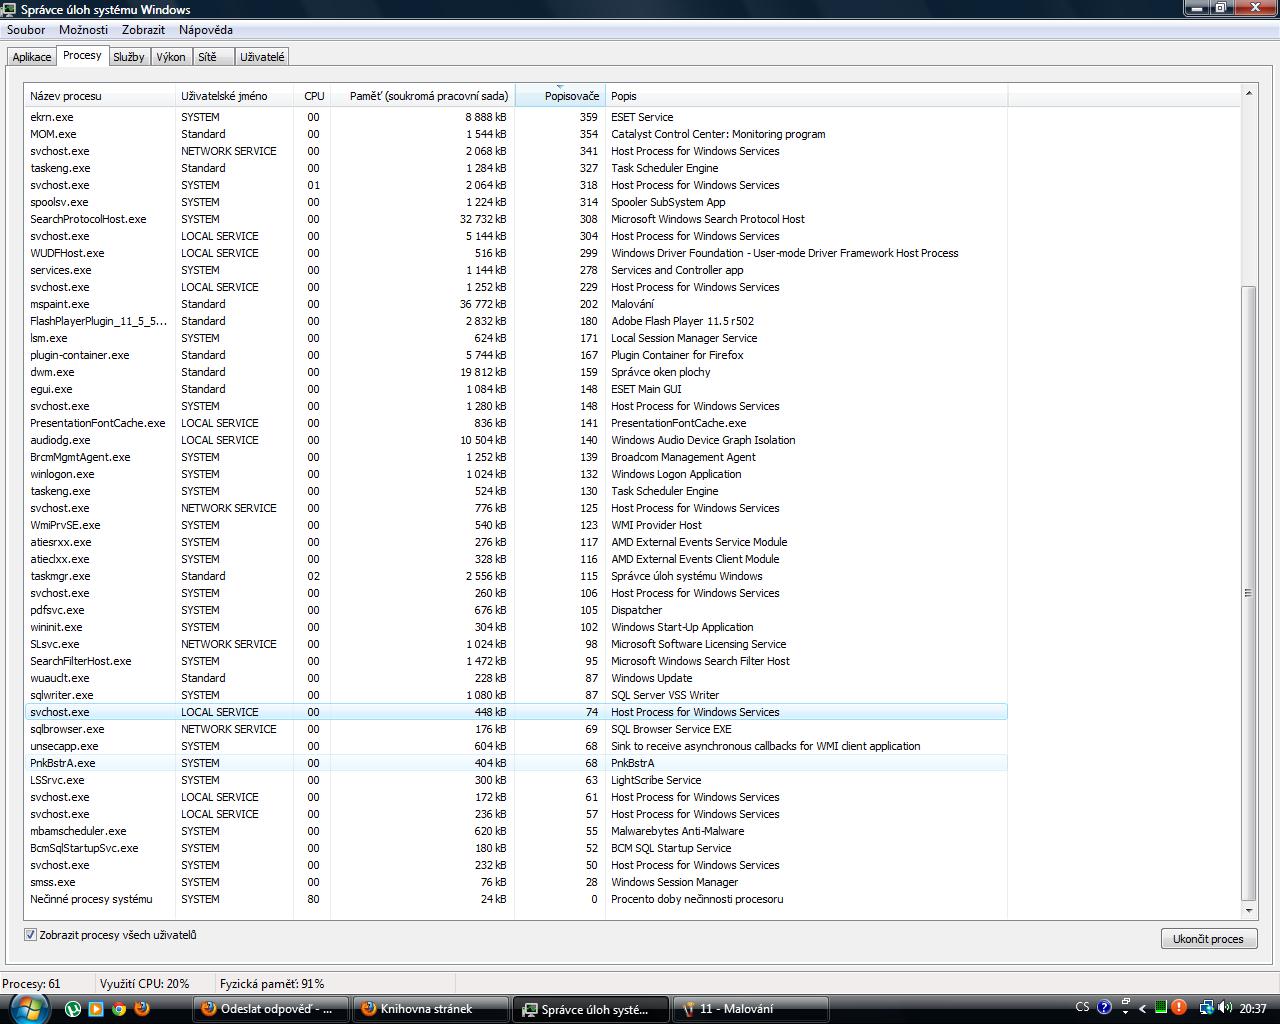This screenshot has width=1280, height=1024.
Task: Switch to the '11 - Malování' taskbar window
Action: click(x=750, y=1008)
